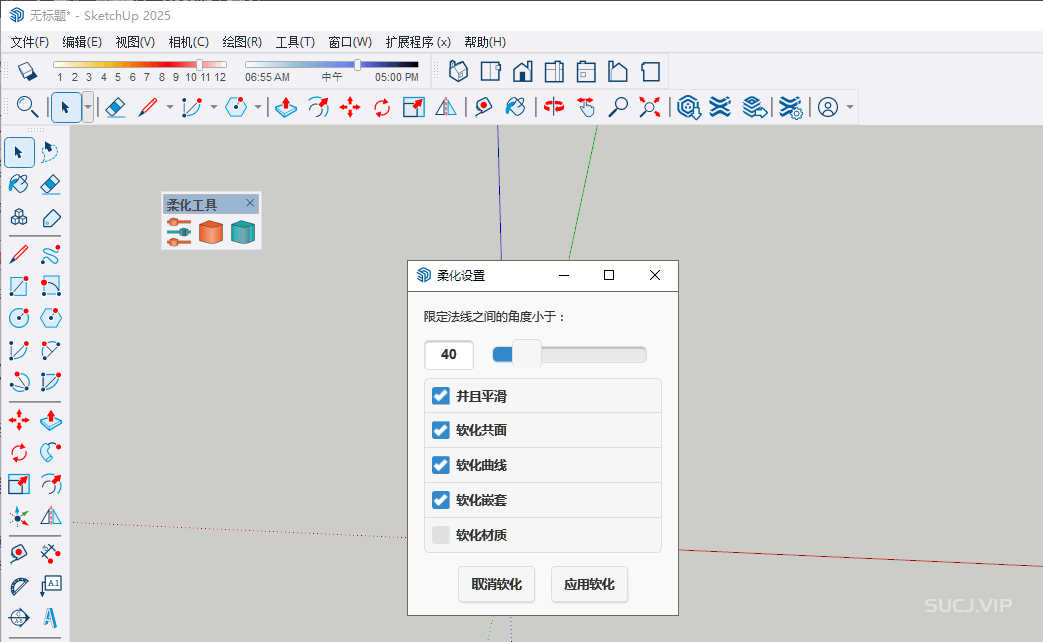
Task: Click the orange cube icon in 柔化工具
Action: point(210,233)
